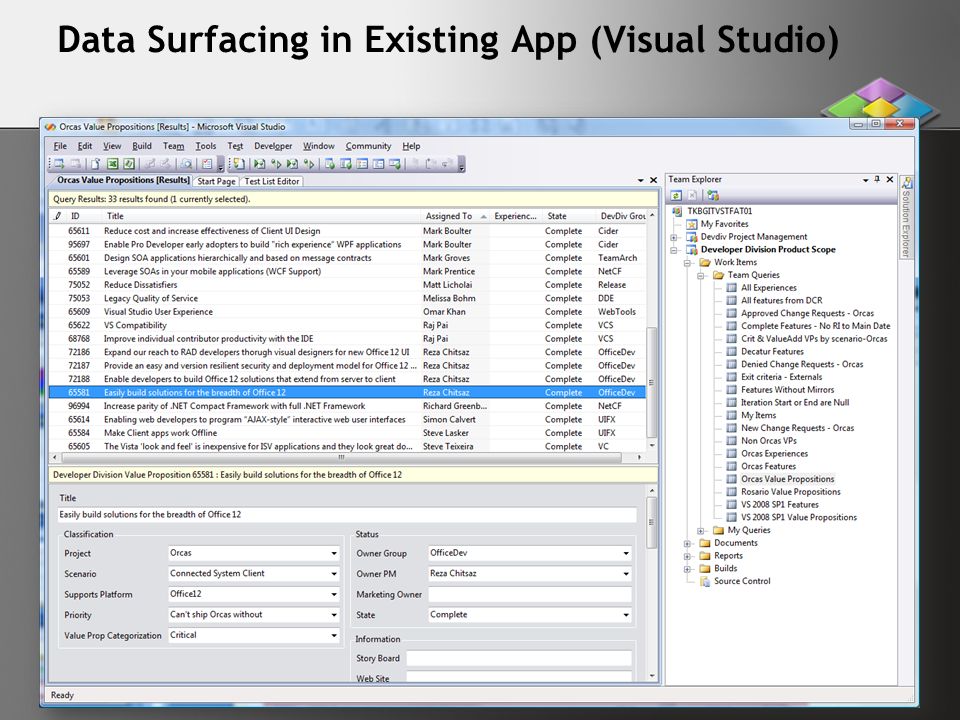Open results in Microsoft Excel from toolbar
Image resolution: width=960 pixels, height=720 pixels.
(x=112, y=164)
